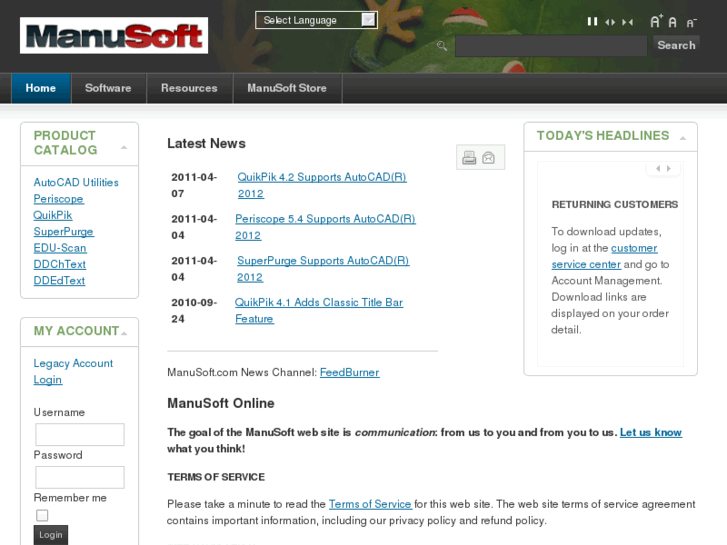Viewport: 727px width, 545px height.
Task: Open the Resources menu
Action: pos(189,88)
